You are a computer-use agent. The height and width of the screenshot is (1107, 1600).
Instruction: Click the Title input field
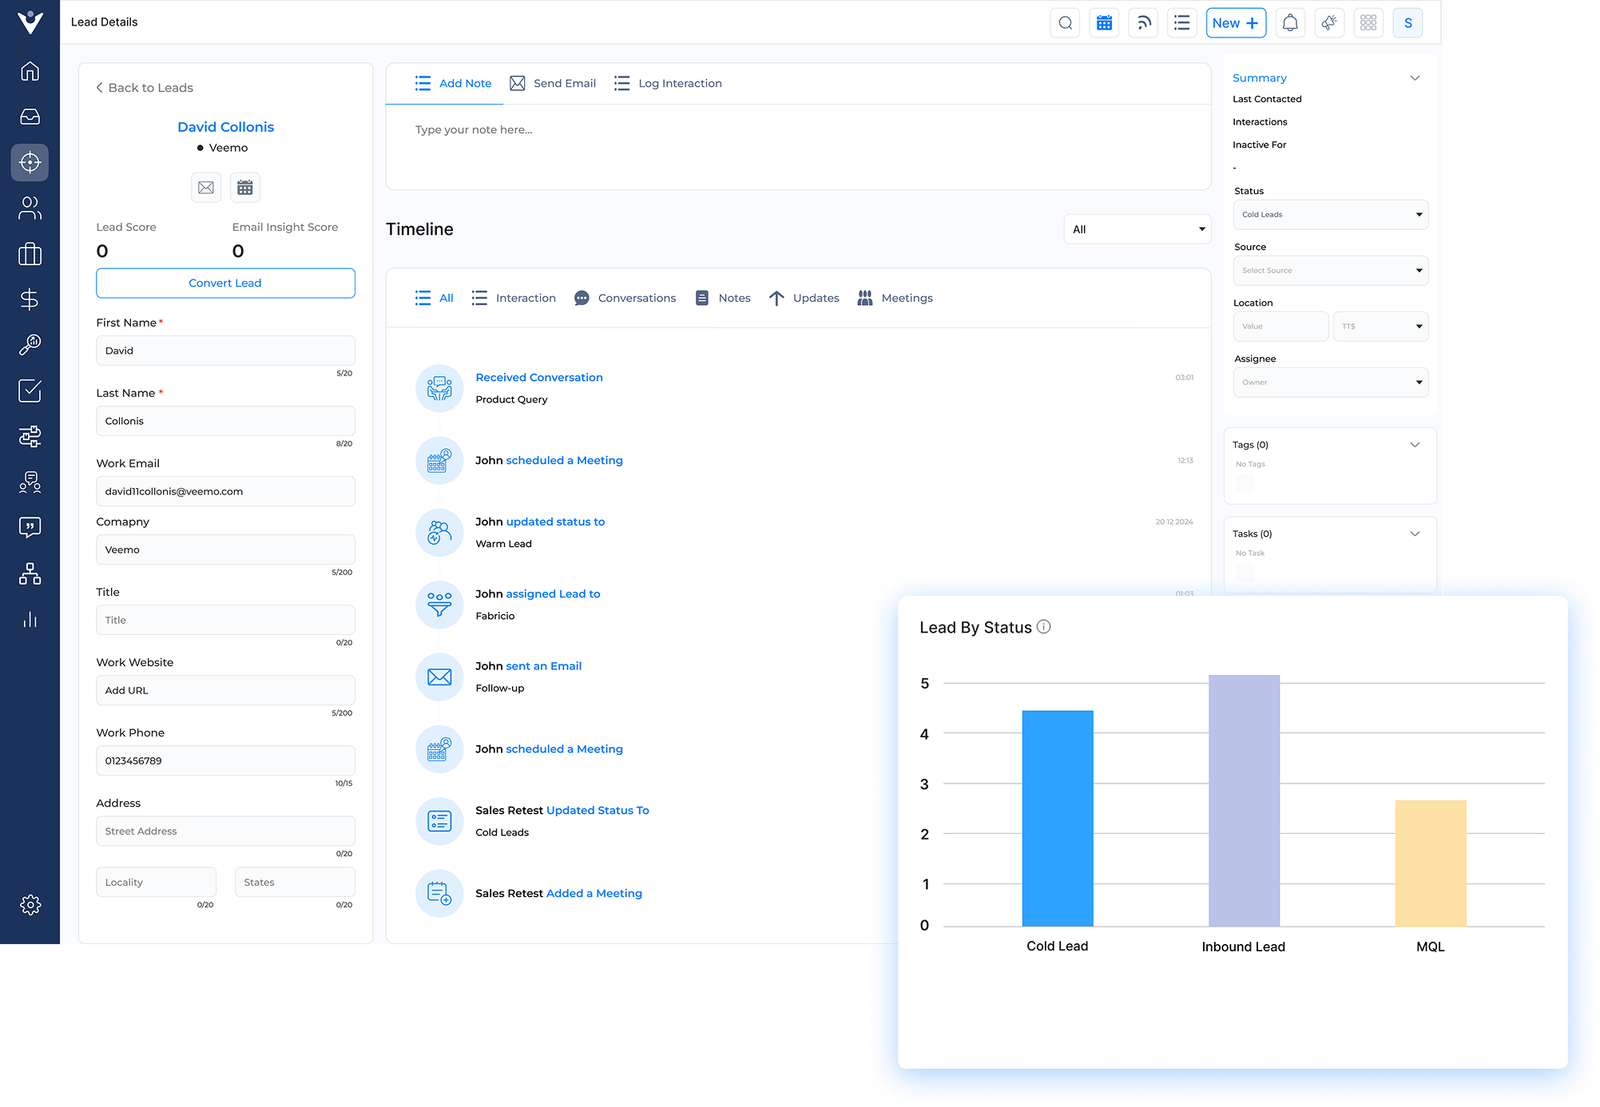pyautogui.click(x=225, y=620)
